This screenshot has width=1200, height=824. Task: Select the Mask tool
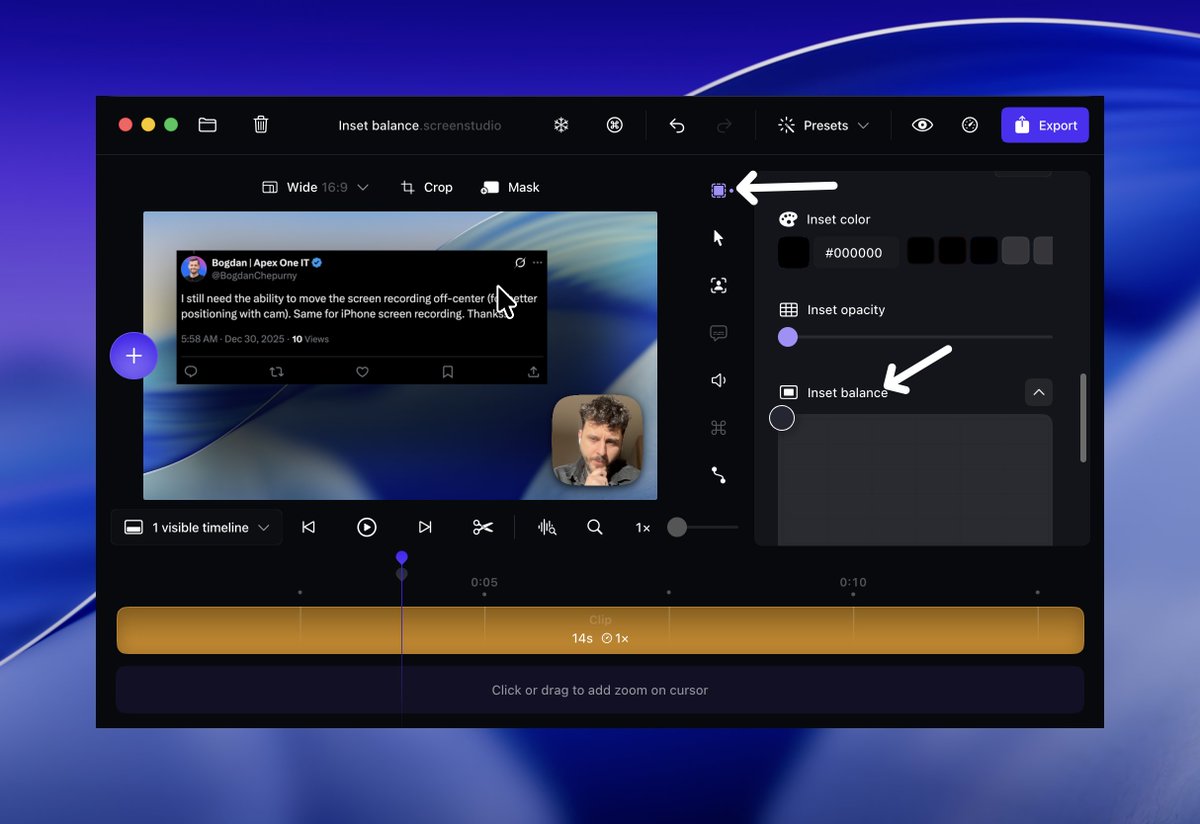click(510, 187)
